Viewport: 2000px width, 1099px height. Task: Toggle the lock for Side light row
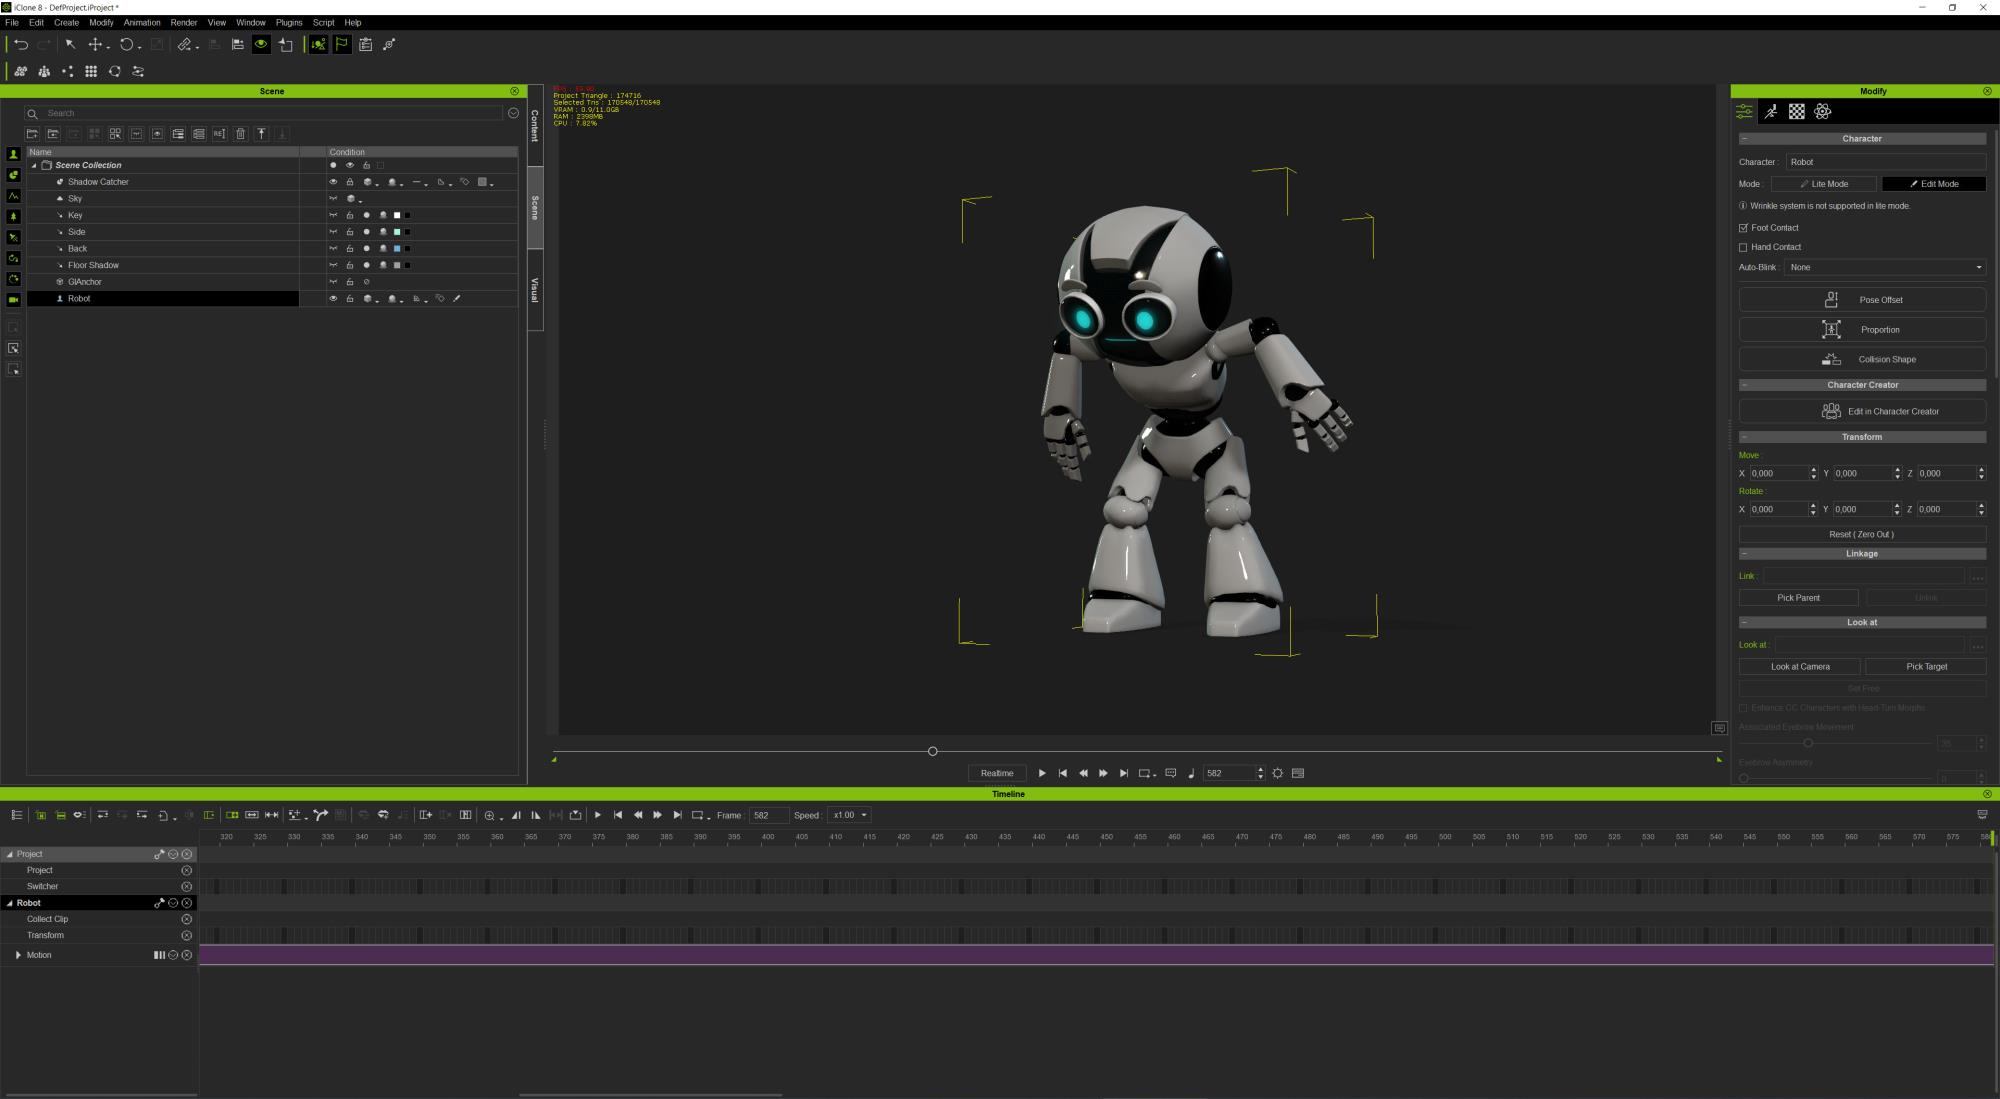[x=350, y=232]
